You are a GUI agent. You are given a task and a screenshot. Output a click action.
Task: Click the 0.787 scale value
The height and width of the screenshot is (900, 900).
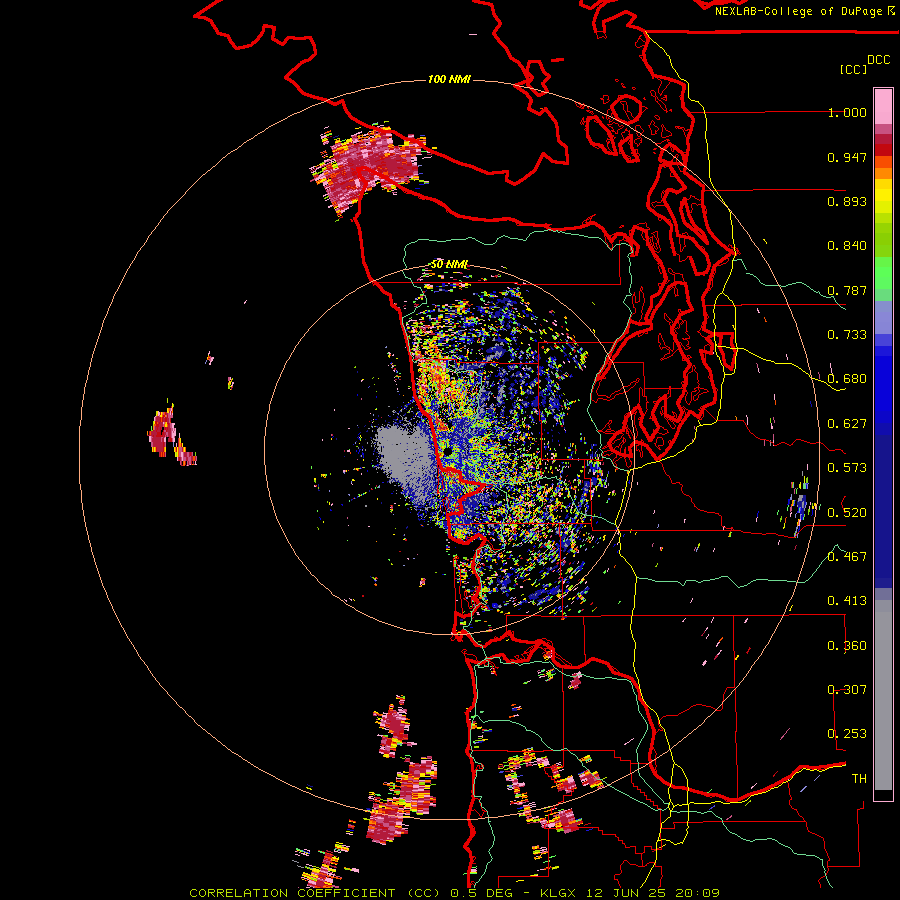(847, 290)
